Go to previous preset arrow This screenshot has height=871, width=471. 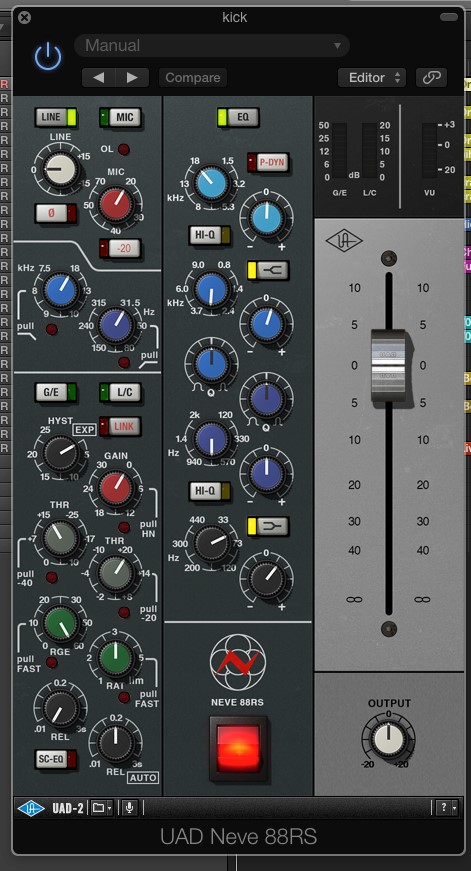tap(98, 78)
